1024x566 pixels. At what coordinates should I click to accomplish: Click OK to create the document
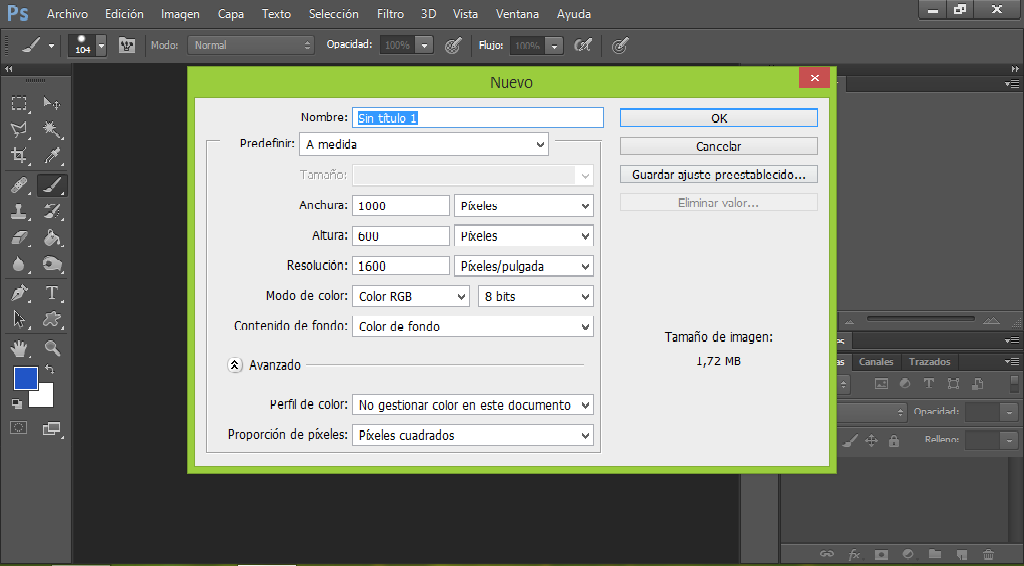coord(718,118)
